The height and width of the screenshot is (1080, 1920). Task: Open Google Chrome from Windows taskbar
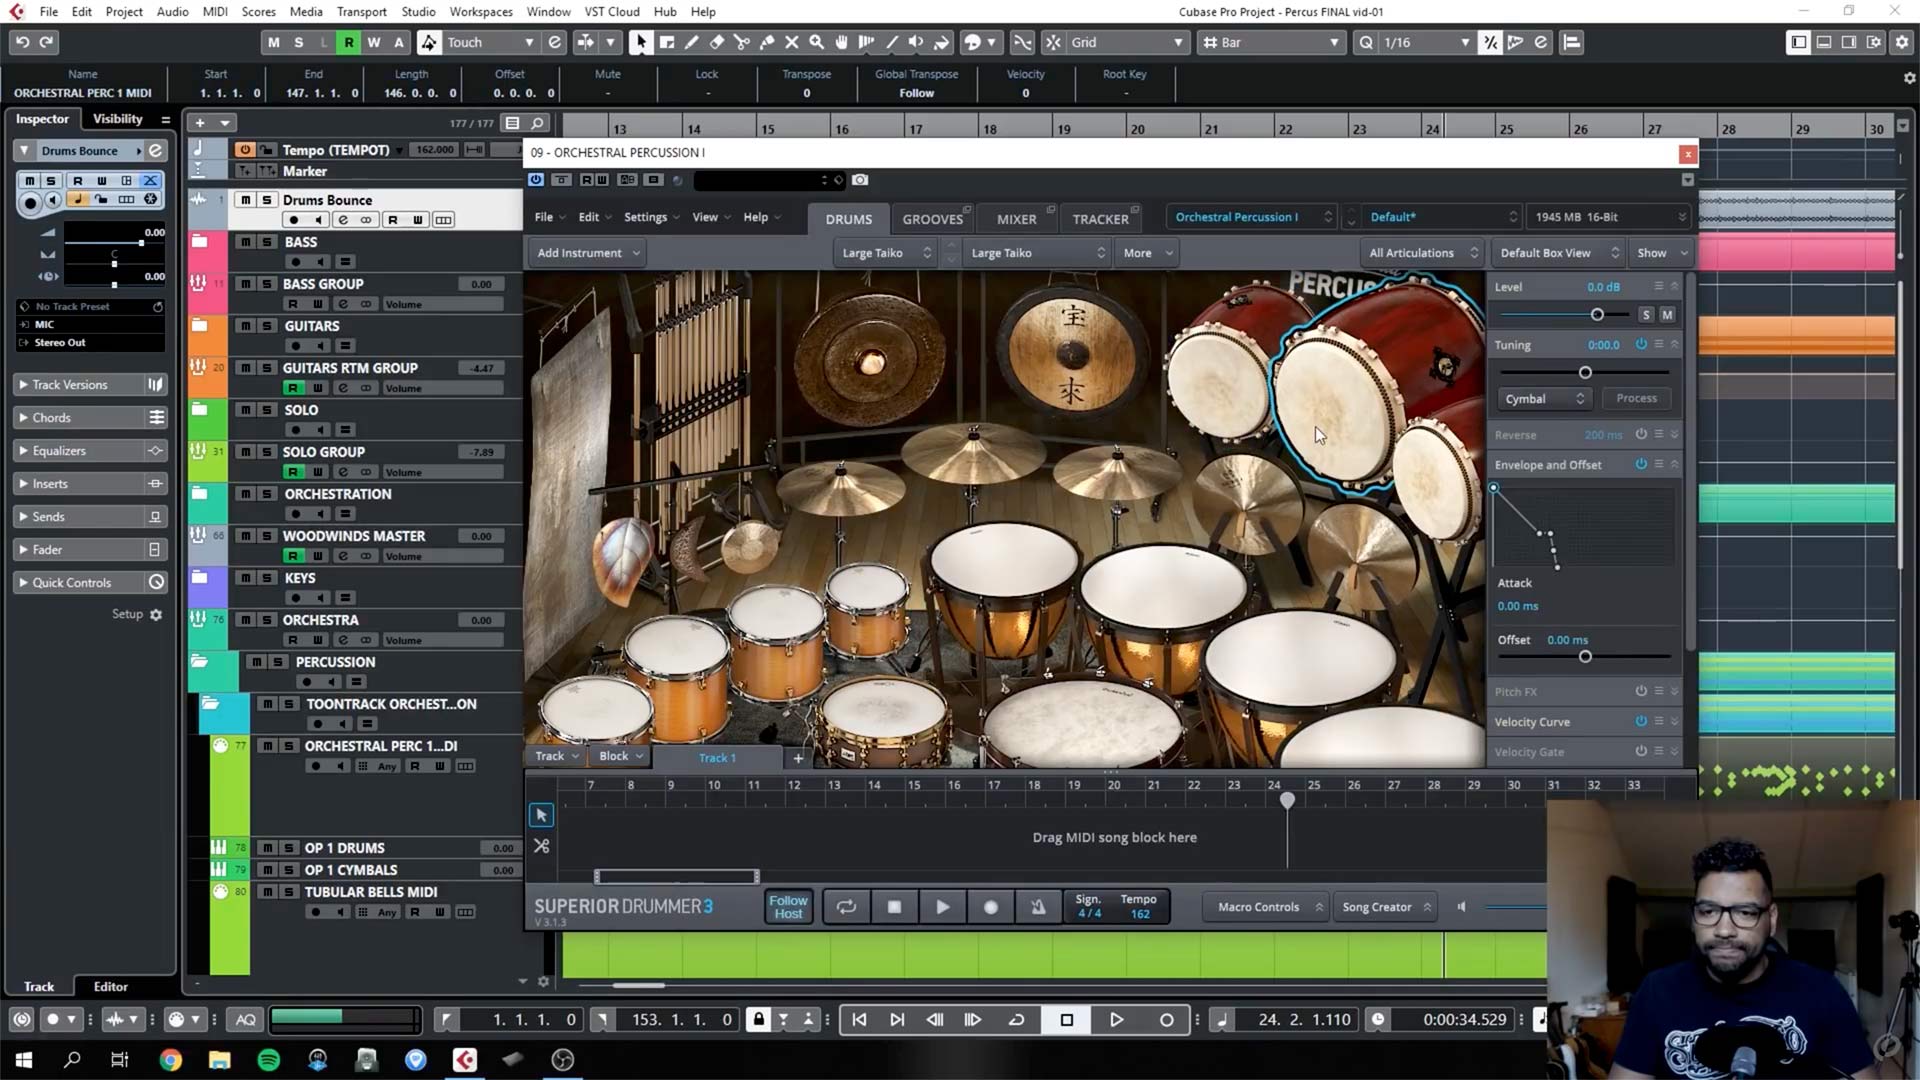(171, 1060)
